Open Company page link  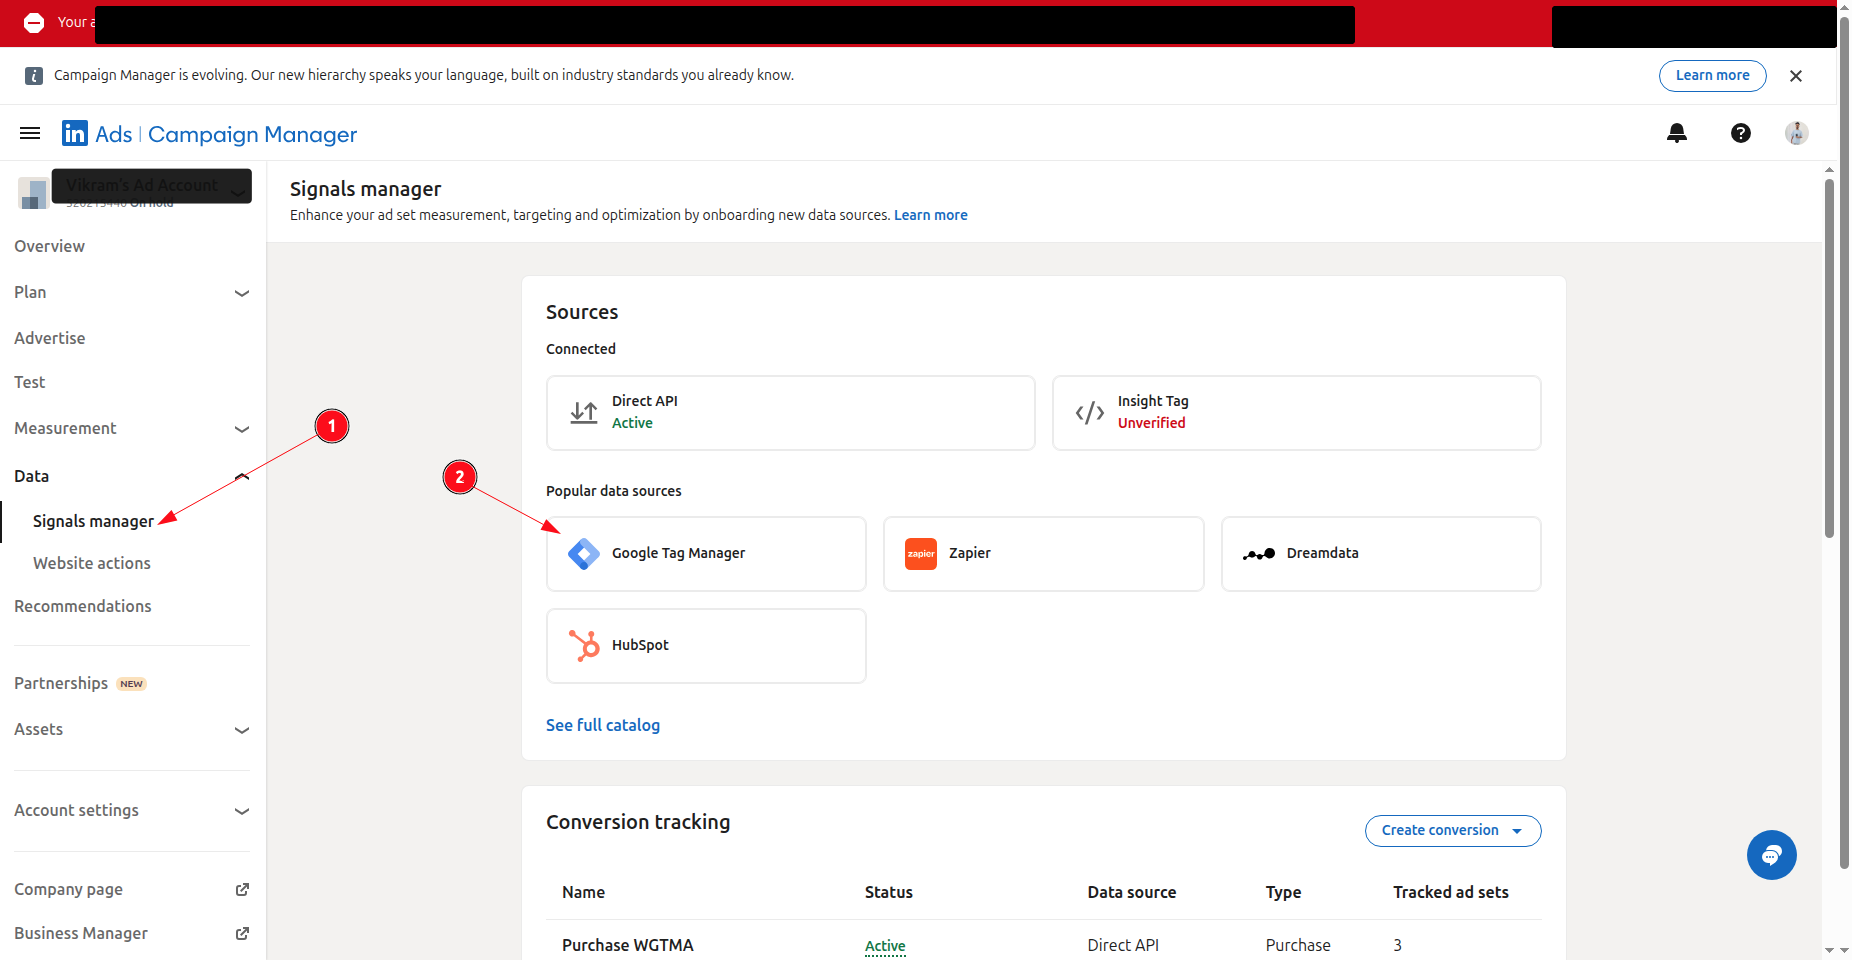coord(69,889)
